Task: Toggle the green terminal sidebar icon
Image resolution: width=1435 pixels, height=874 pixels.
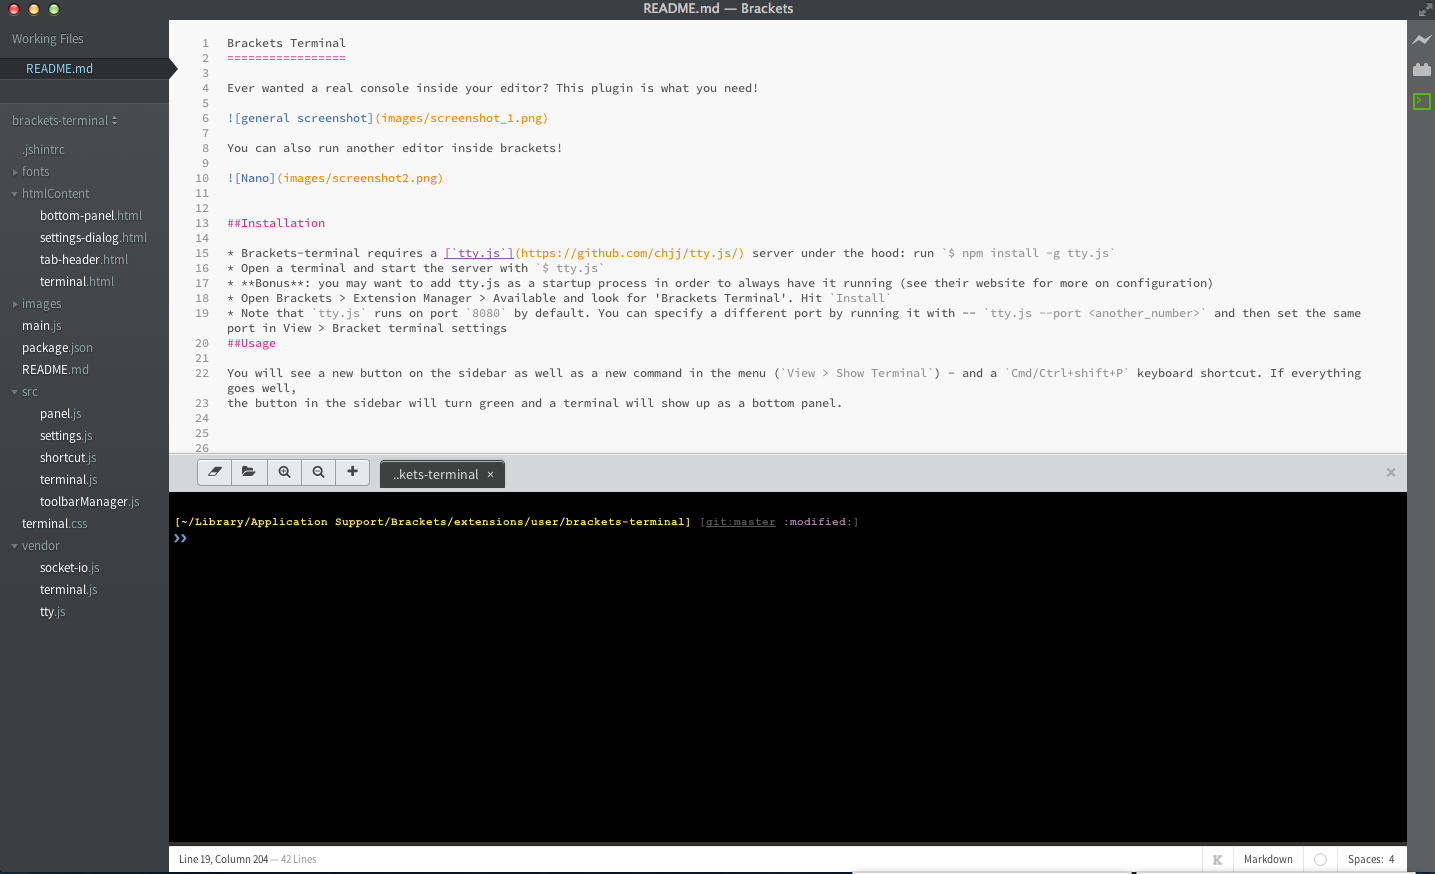Action: [x=1422, y=101]
